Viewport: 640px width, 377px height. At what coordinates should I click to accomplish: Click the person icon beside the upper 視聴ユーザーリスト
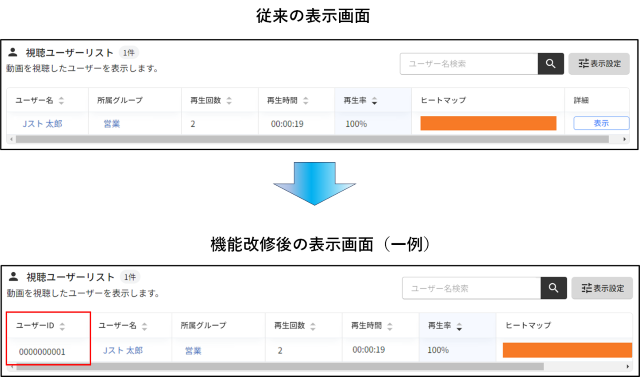point(13,52)
